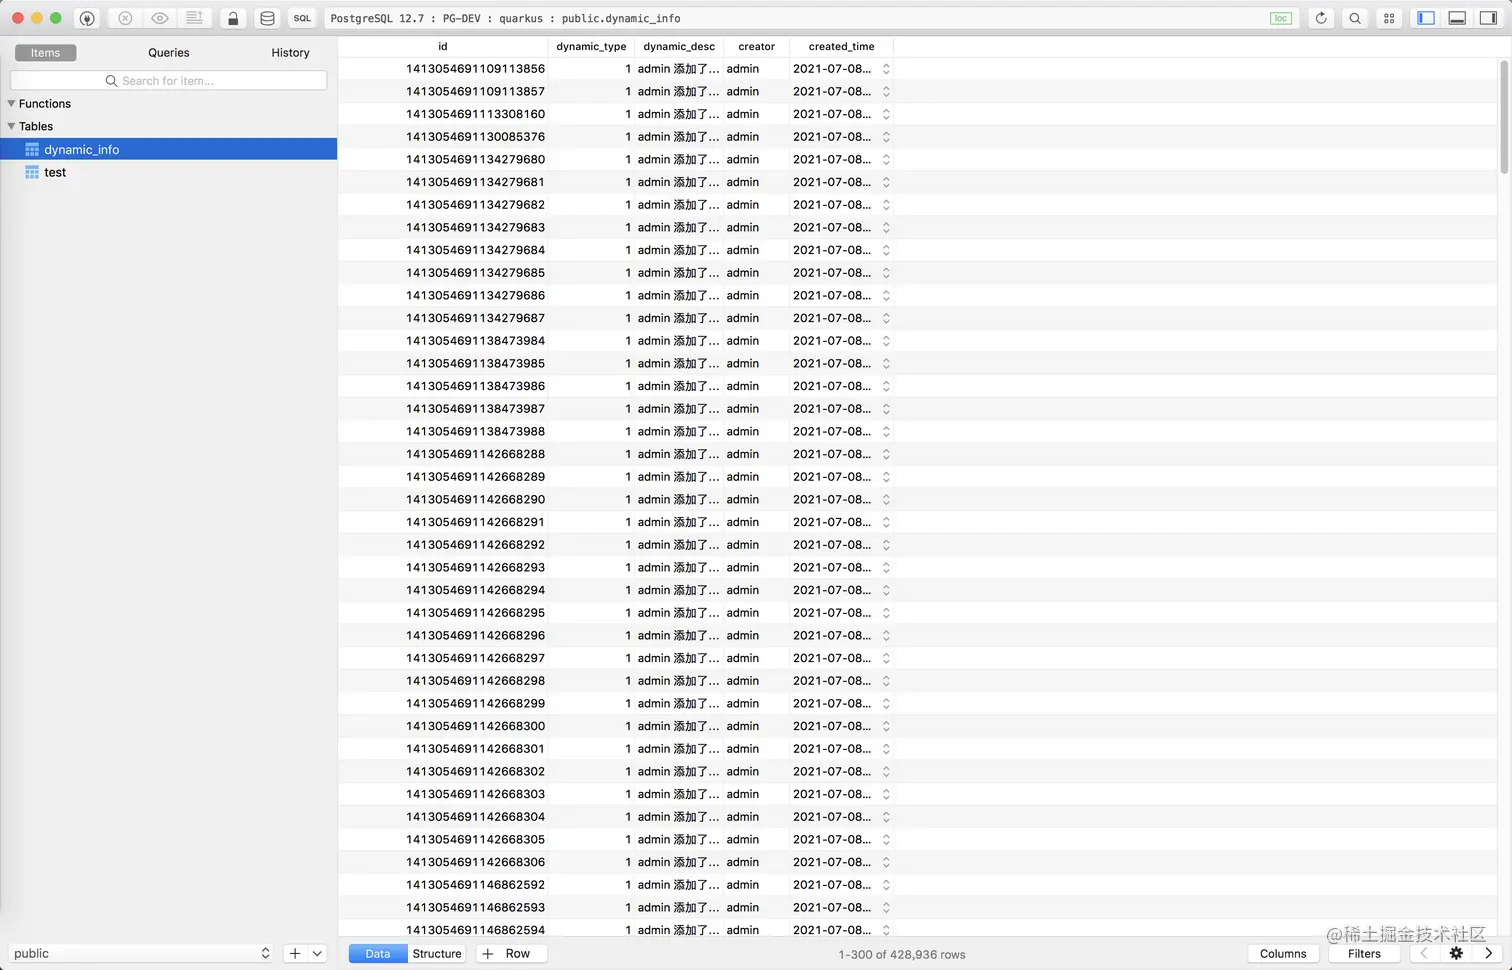1512x970 pixels.
Task: Collapse the Tables group
Action: [11, 126]
